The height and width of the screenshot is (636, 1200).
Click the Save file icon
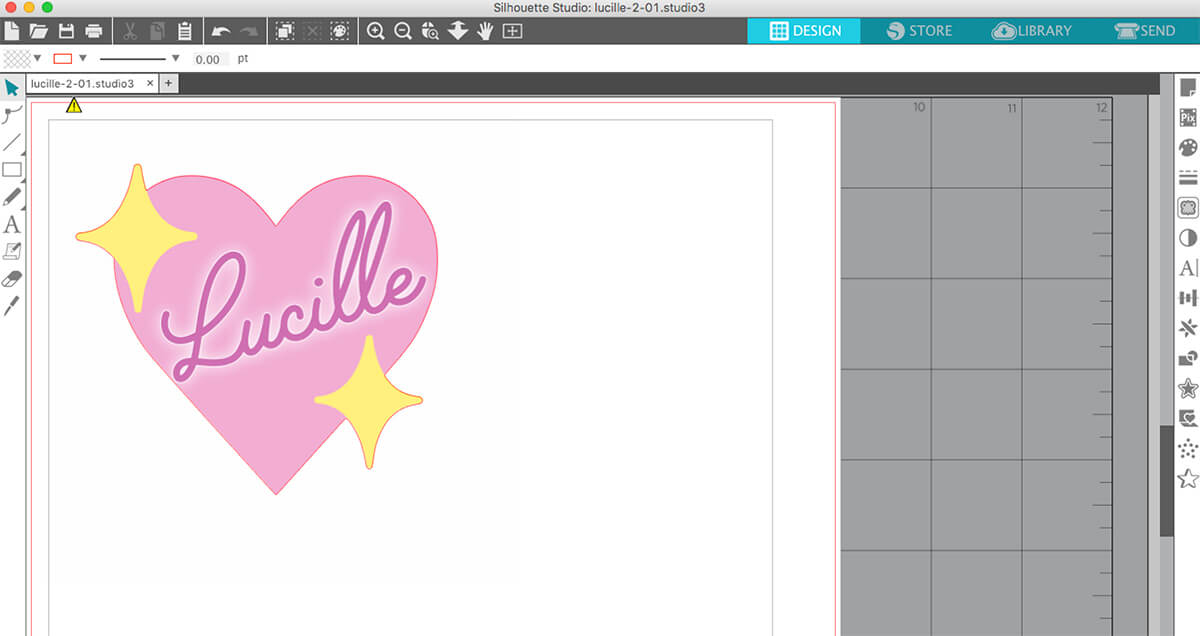[66, 31]
